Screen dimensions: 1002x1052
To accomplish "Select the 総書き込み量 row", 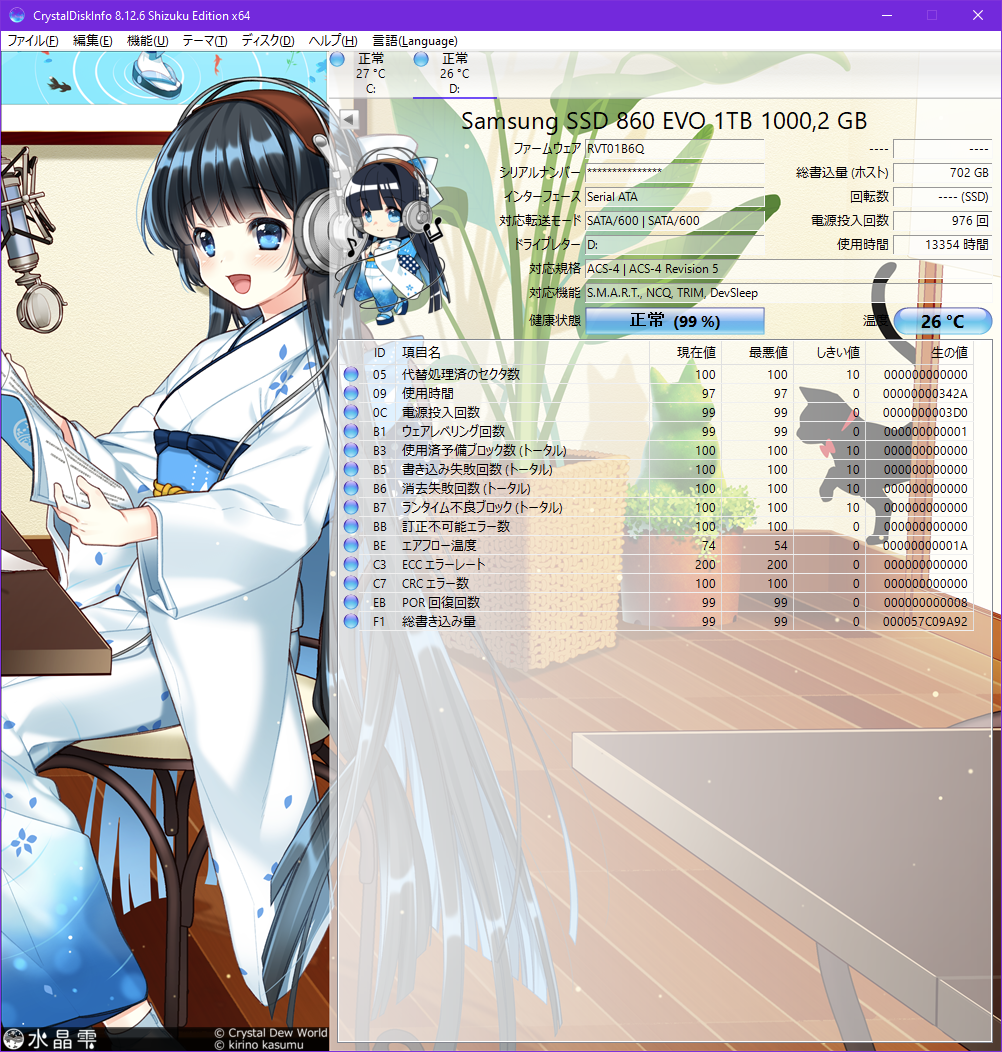I will click(656, 621).
